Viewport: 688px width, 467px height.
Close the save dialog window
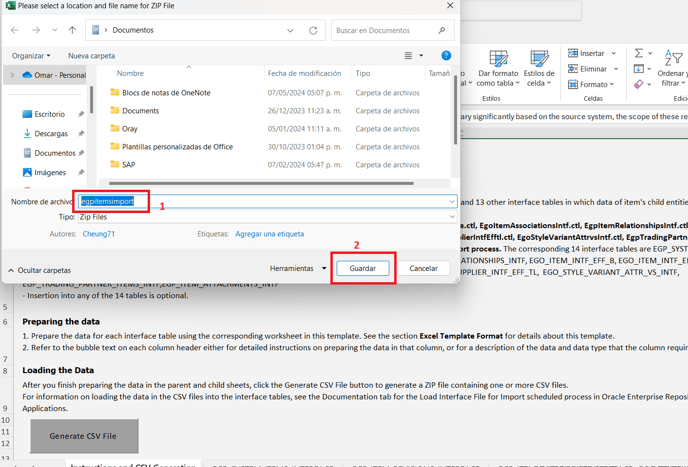click(x=450, y=6)
